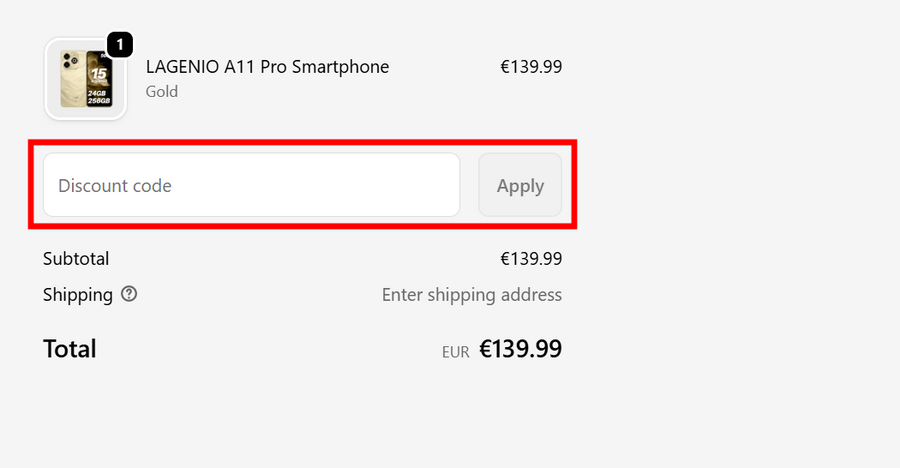Click the bold Total label

tap(70, 349)
